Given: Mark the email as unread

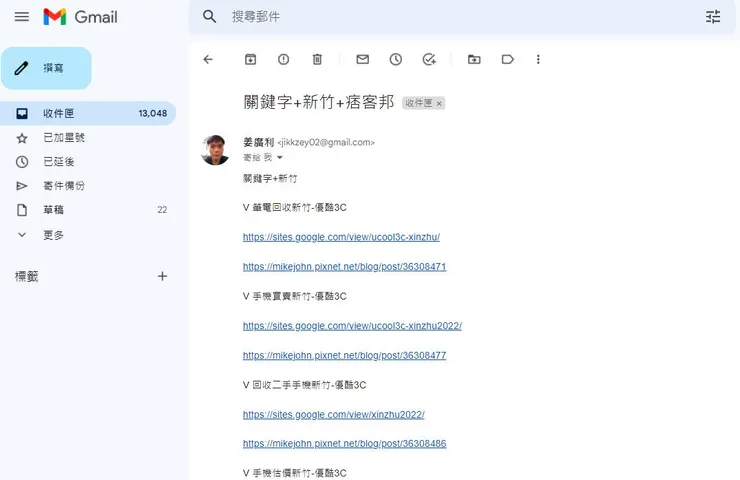Looking at the screenshot, I should point(362,59).
